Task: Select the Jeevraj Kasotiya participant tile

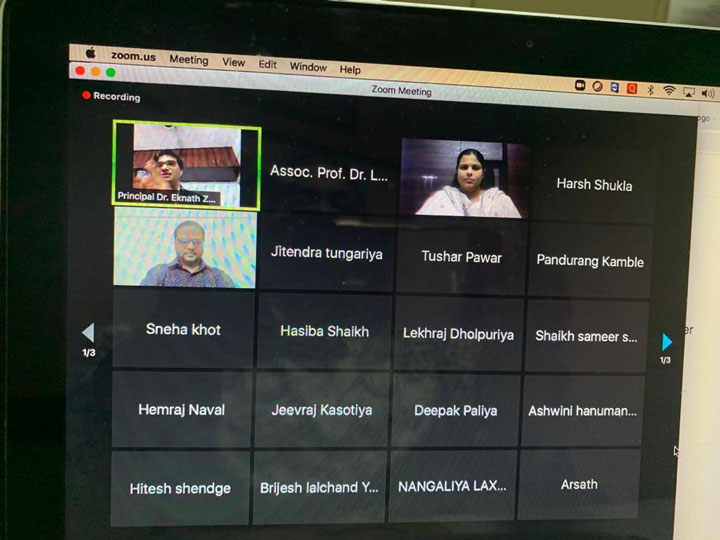Action: coord(321,410)
